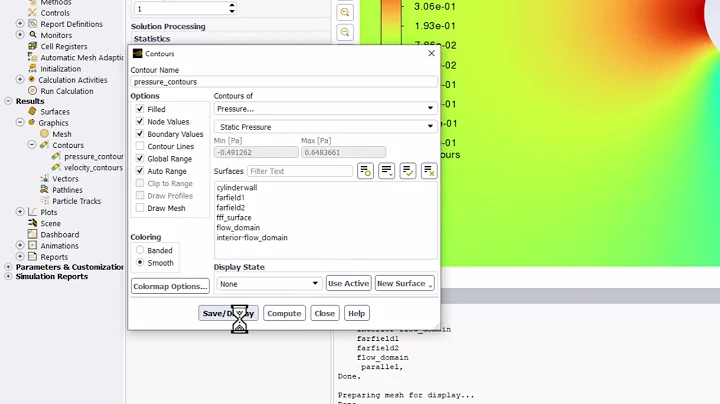The image size is (720, 404).
Task: Click the Report Definitions icon
Action: (x=33, y=23)
